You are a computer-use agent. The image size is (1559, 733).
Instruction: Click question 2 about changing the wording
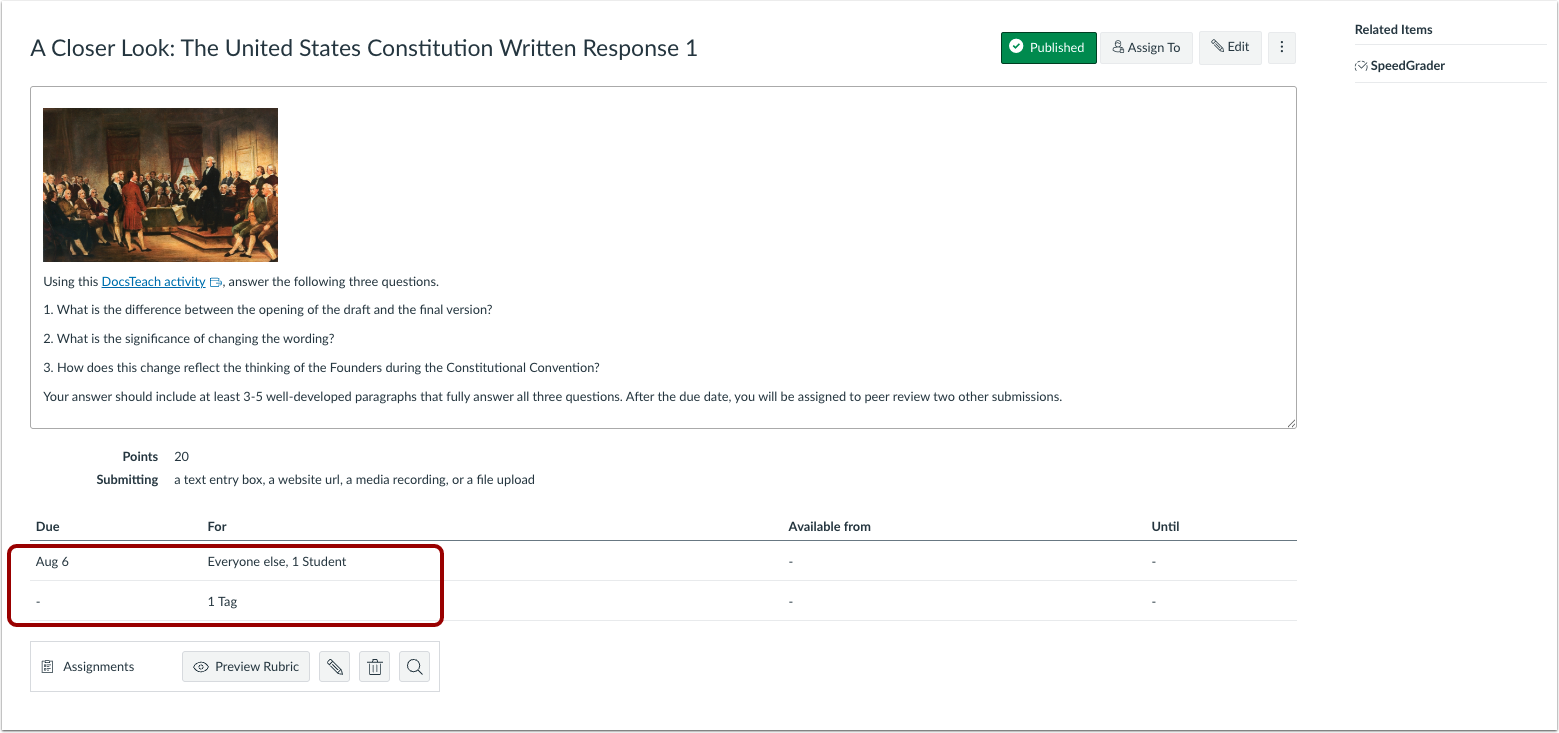pyautogui.click(x=189, y=339)
